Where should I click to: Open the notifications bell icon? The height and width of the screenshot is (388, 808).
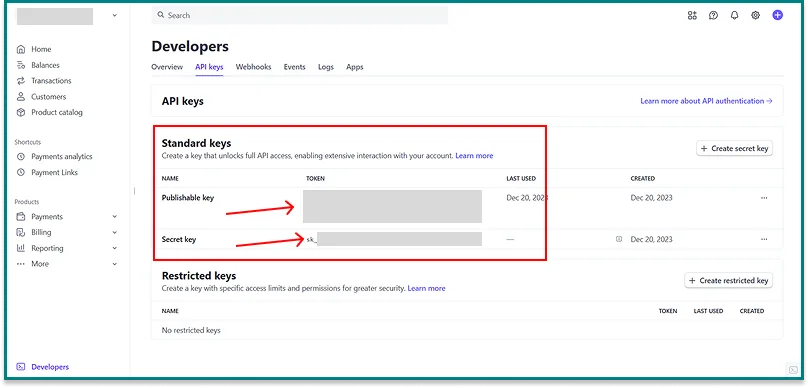click(734, 15)
